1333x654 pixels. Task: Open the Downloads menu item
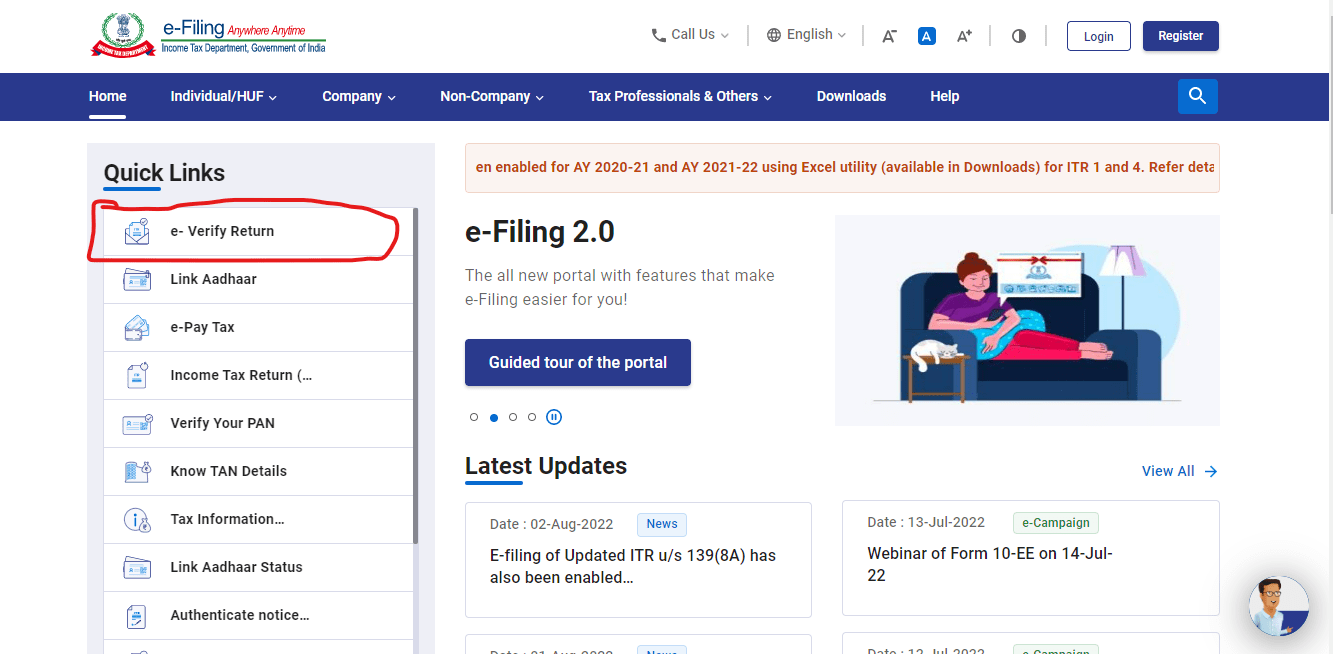click(851, 97)
